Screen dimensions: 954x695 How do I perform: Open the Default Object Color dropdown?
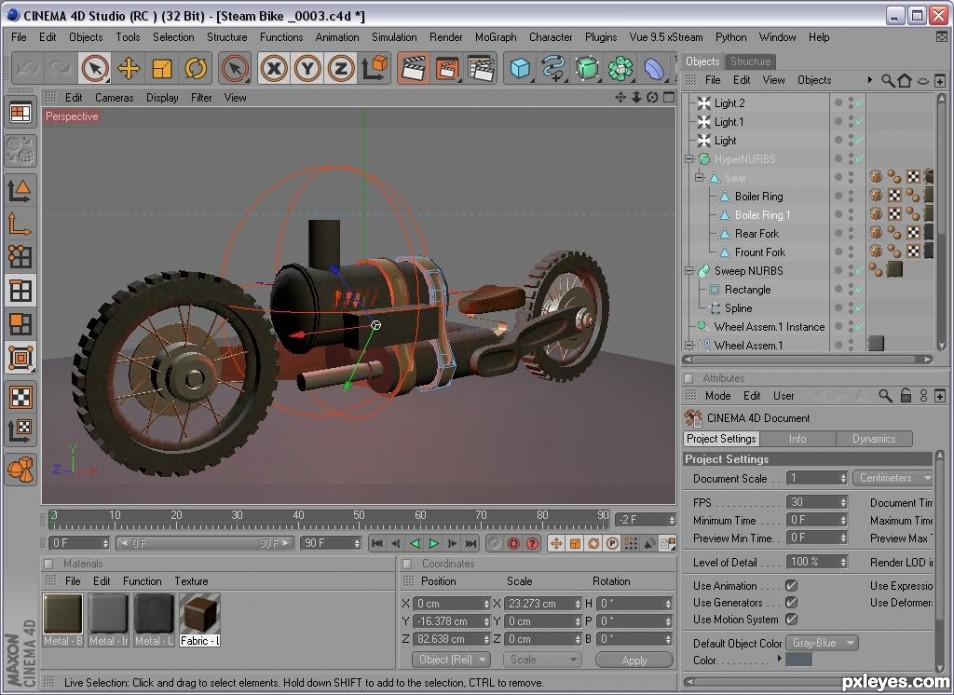[x=821, y=643]
